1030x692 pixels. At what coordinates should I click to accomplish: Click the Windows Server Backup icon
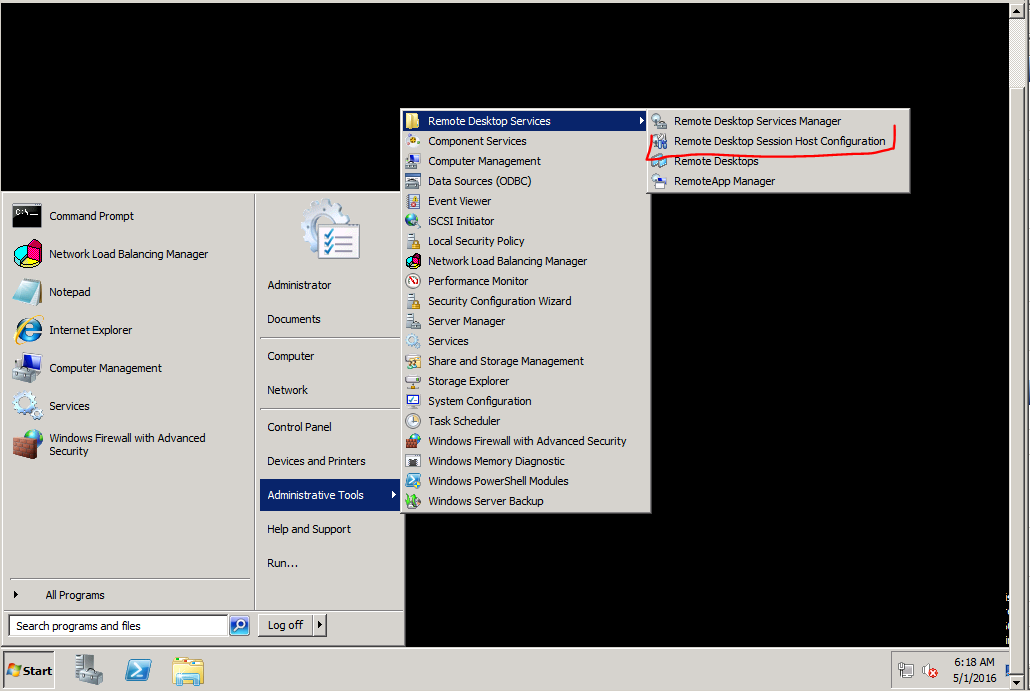pos(413,501)
